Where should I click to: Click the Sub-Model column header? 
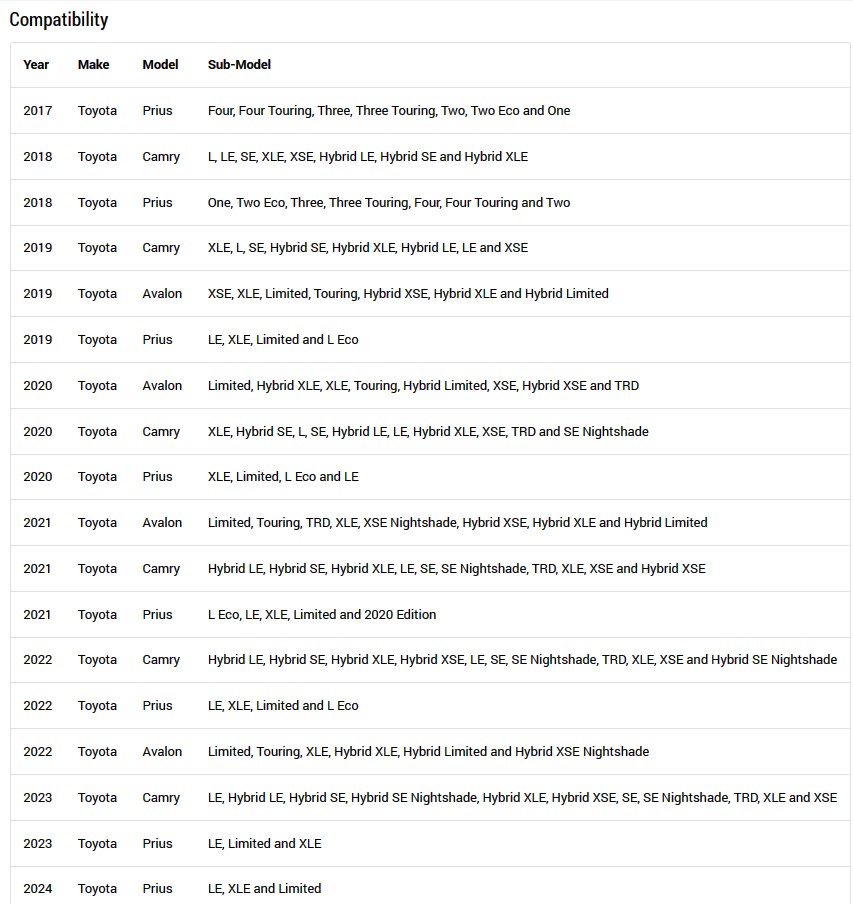point(239,65)
